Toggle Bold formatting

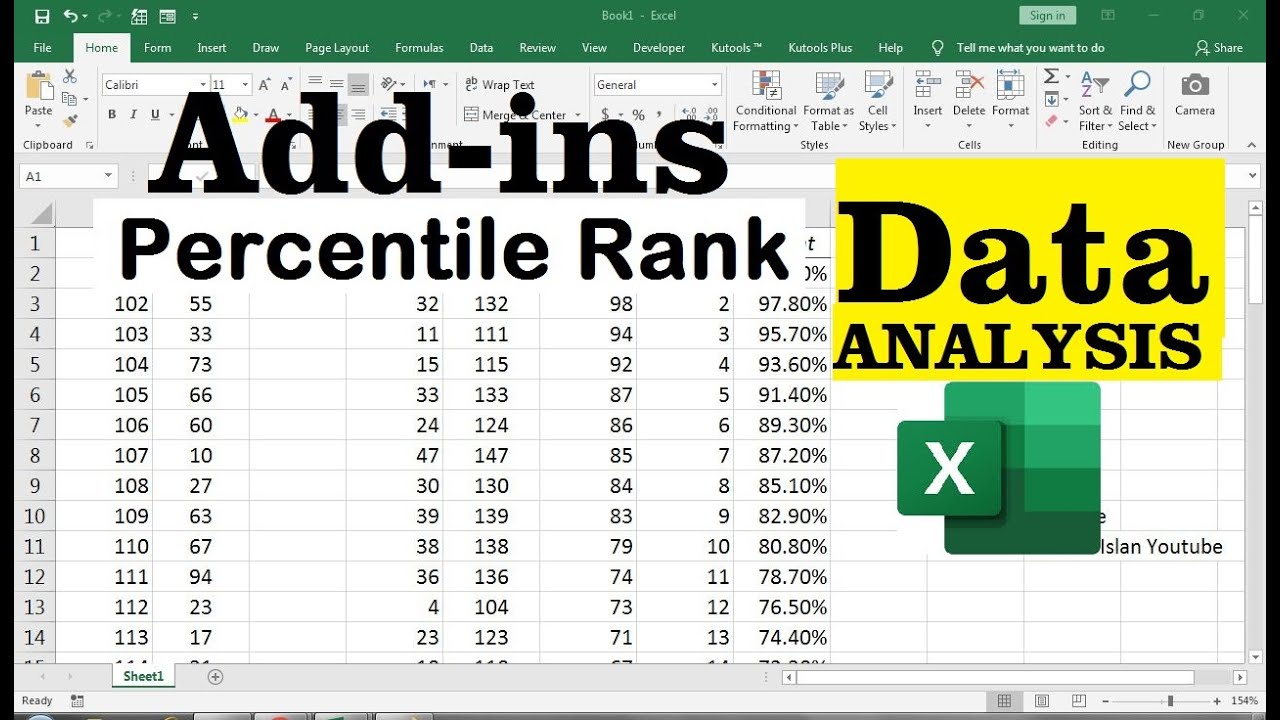(112, 115)
